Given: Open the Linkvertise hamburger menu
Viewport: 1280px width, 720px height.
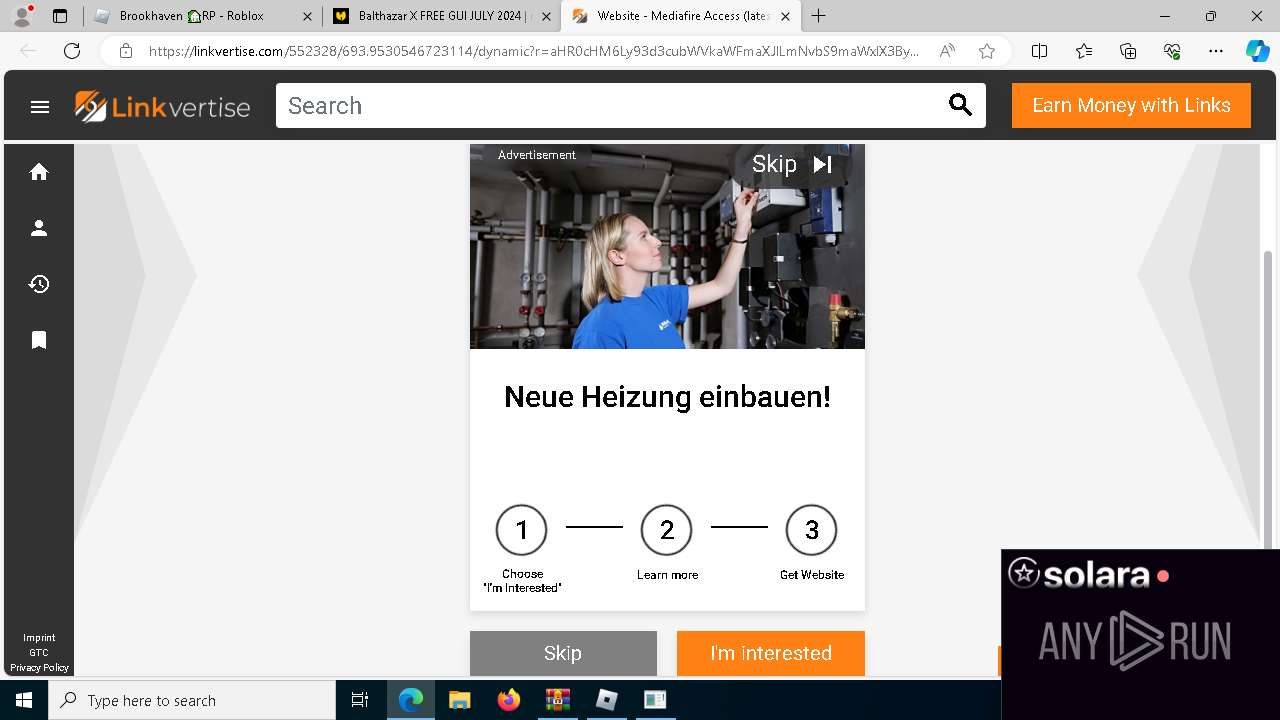Looking at the screenshot, I should (x=40, y=107).
